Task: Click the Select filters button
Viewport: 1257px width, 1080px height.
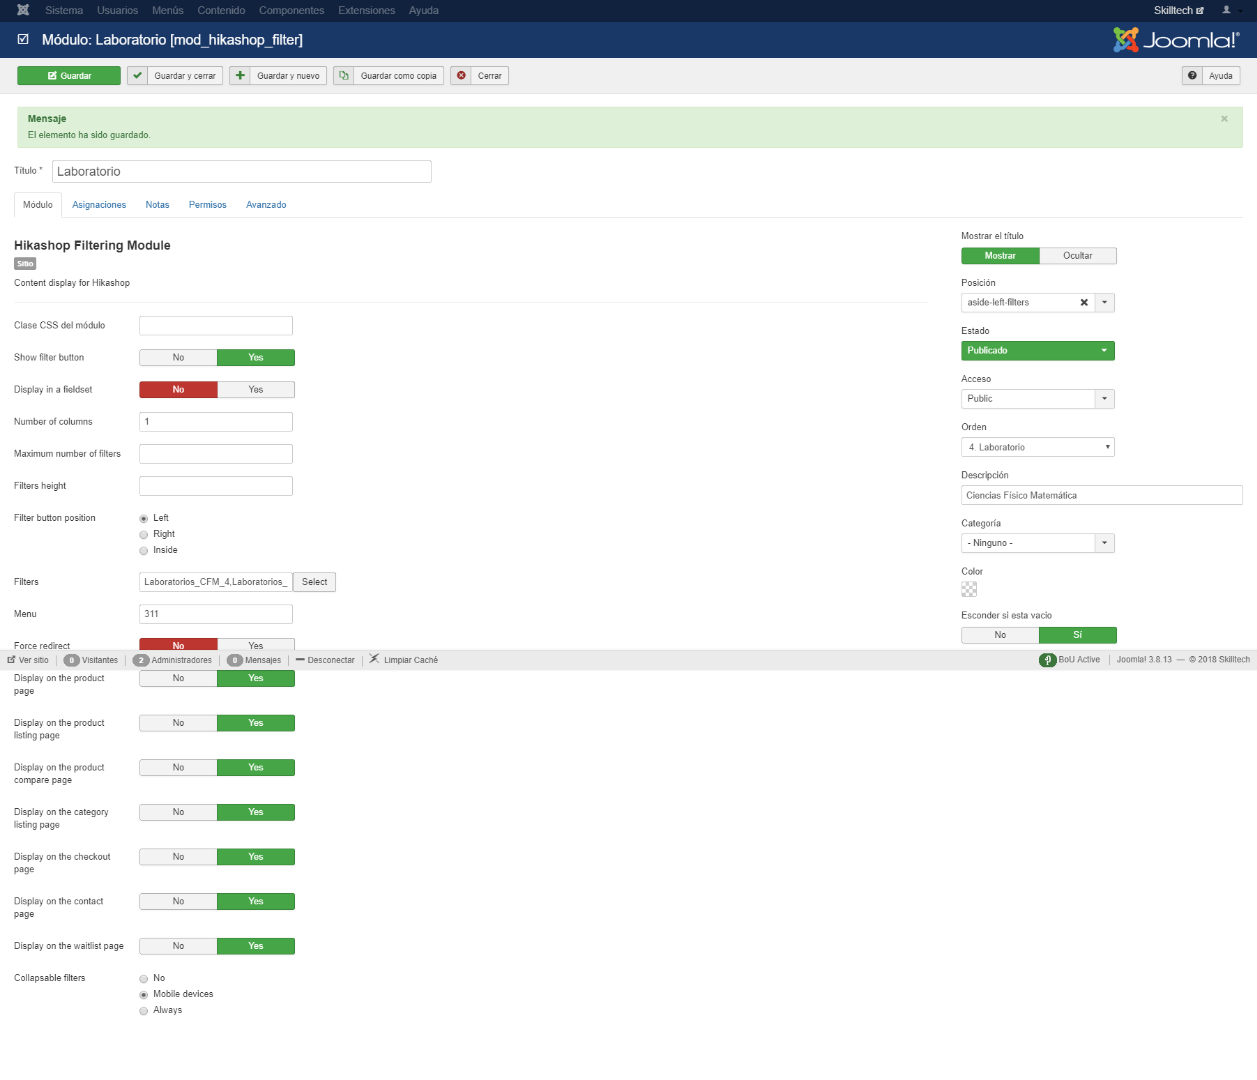Action: pos(314,582)
